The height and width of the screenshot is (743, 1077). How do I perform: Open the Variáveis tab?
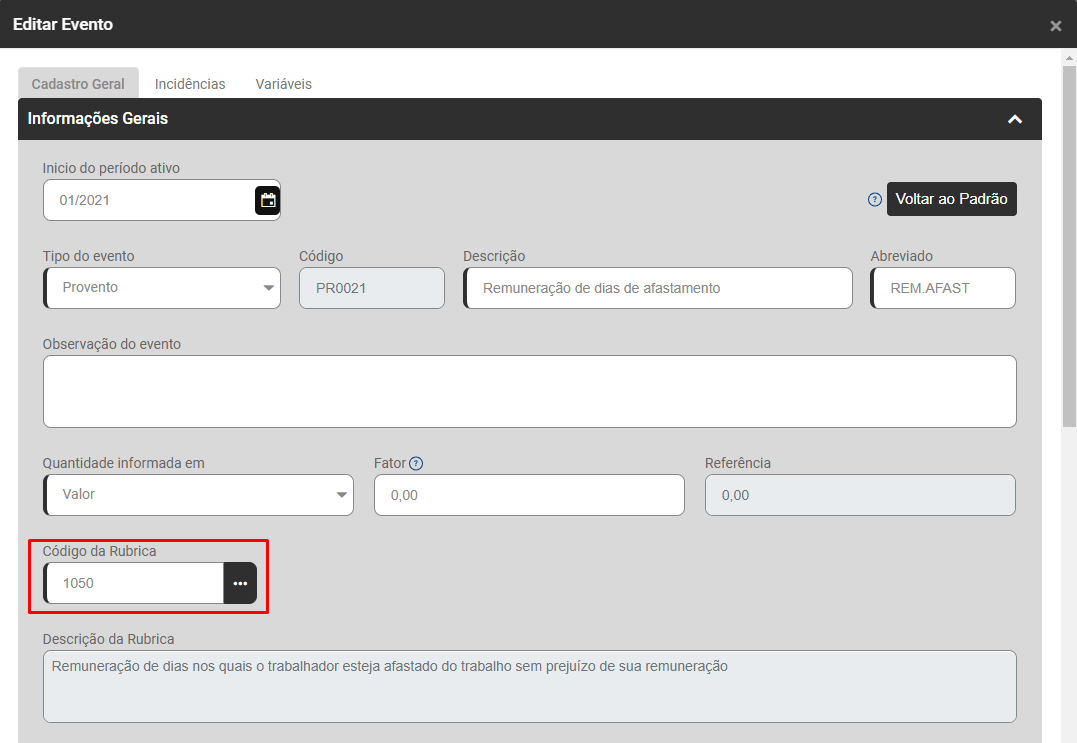pos(283,84)
